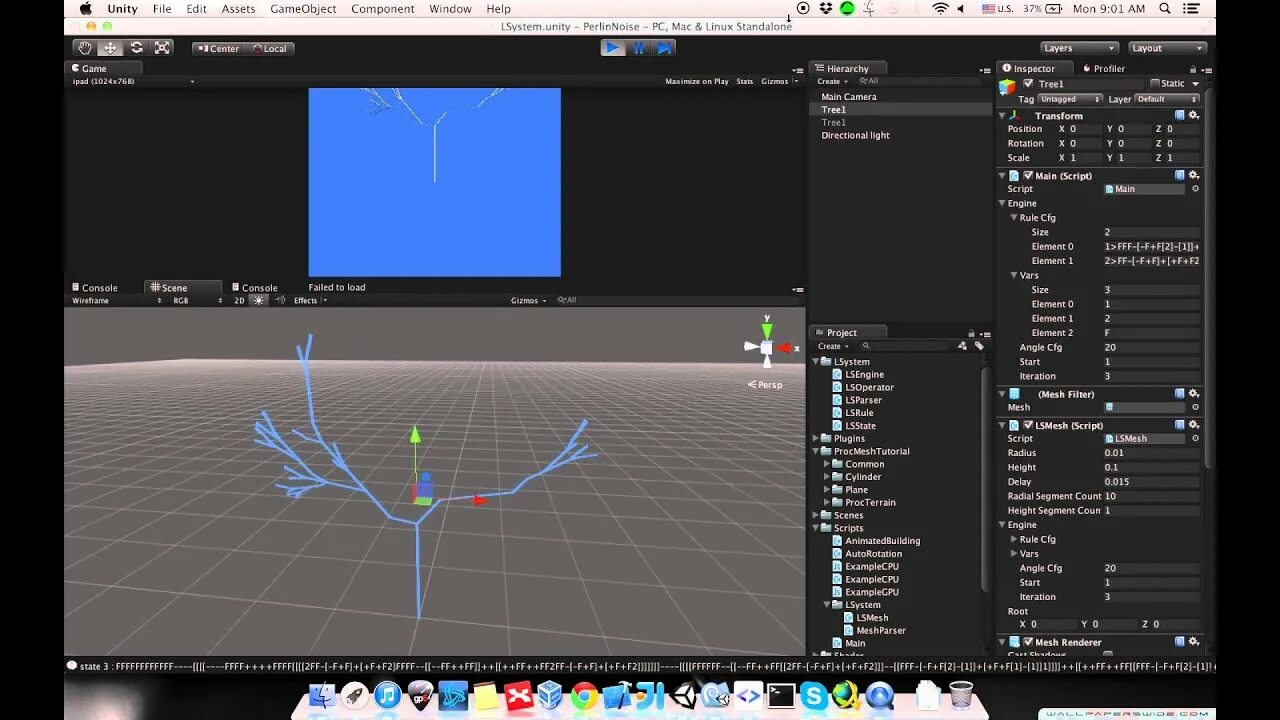Click the Radius value field
Image resolution: width=1280 pixels, height=720 pixels.
point(1150,453)
